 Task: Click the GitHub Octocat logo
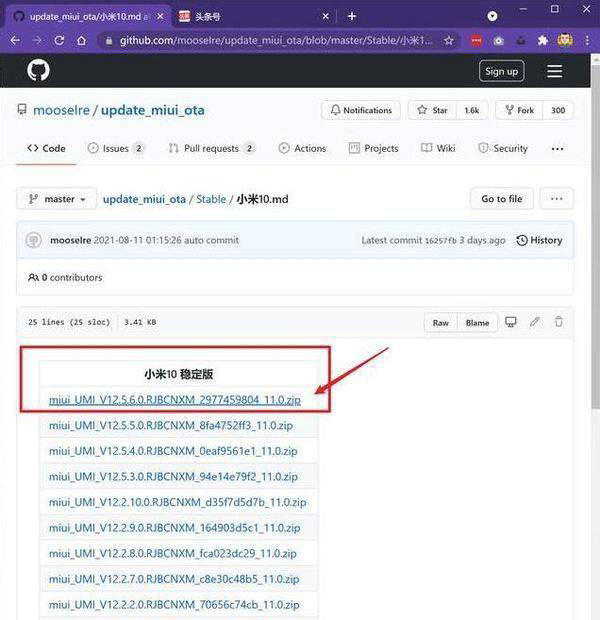pyautogui.click(x=37, y=70)
